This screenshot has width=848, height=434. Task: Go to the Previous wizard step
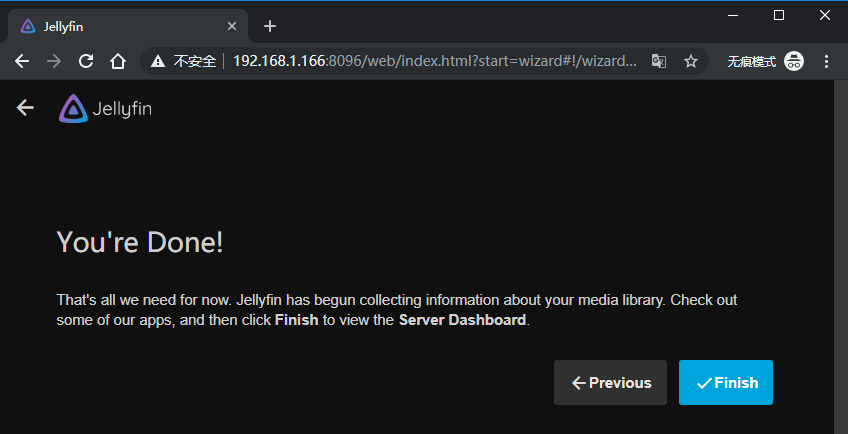(x=610, y=383)
